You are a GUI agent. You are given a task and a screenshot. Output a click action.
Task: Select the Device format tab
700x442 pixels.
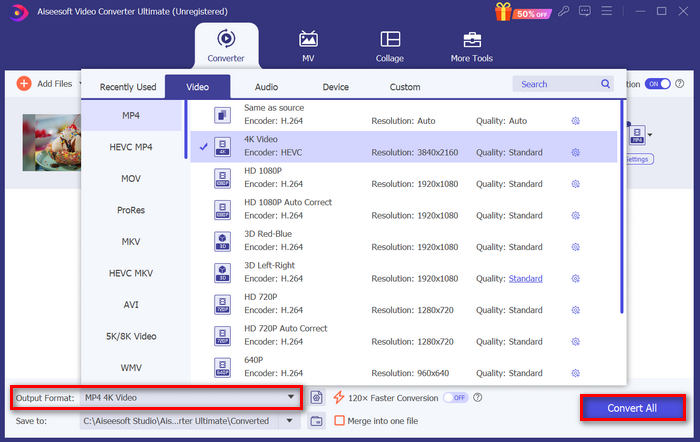(336, 87)
